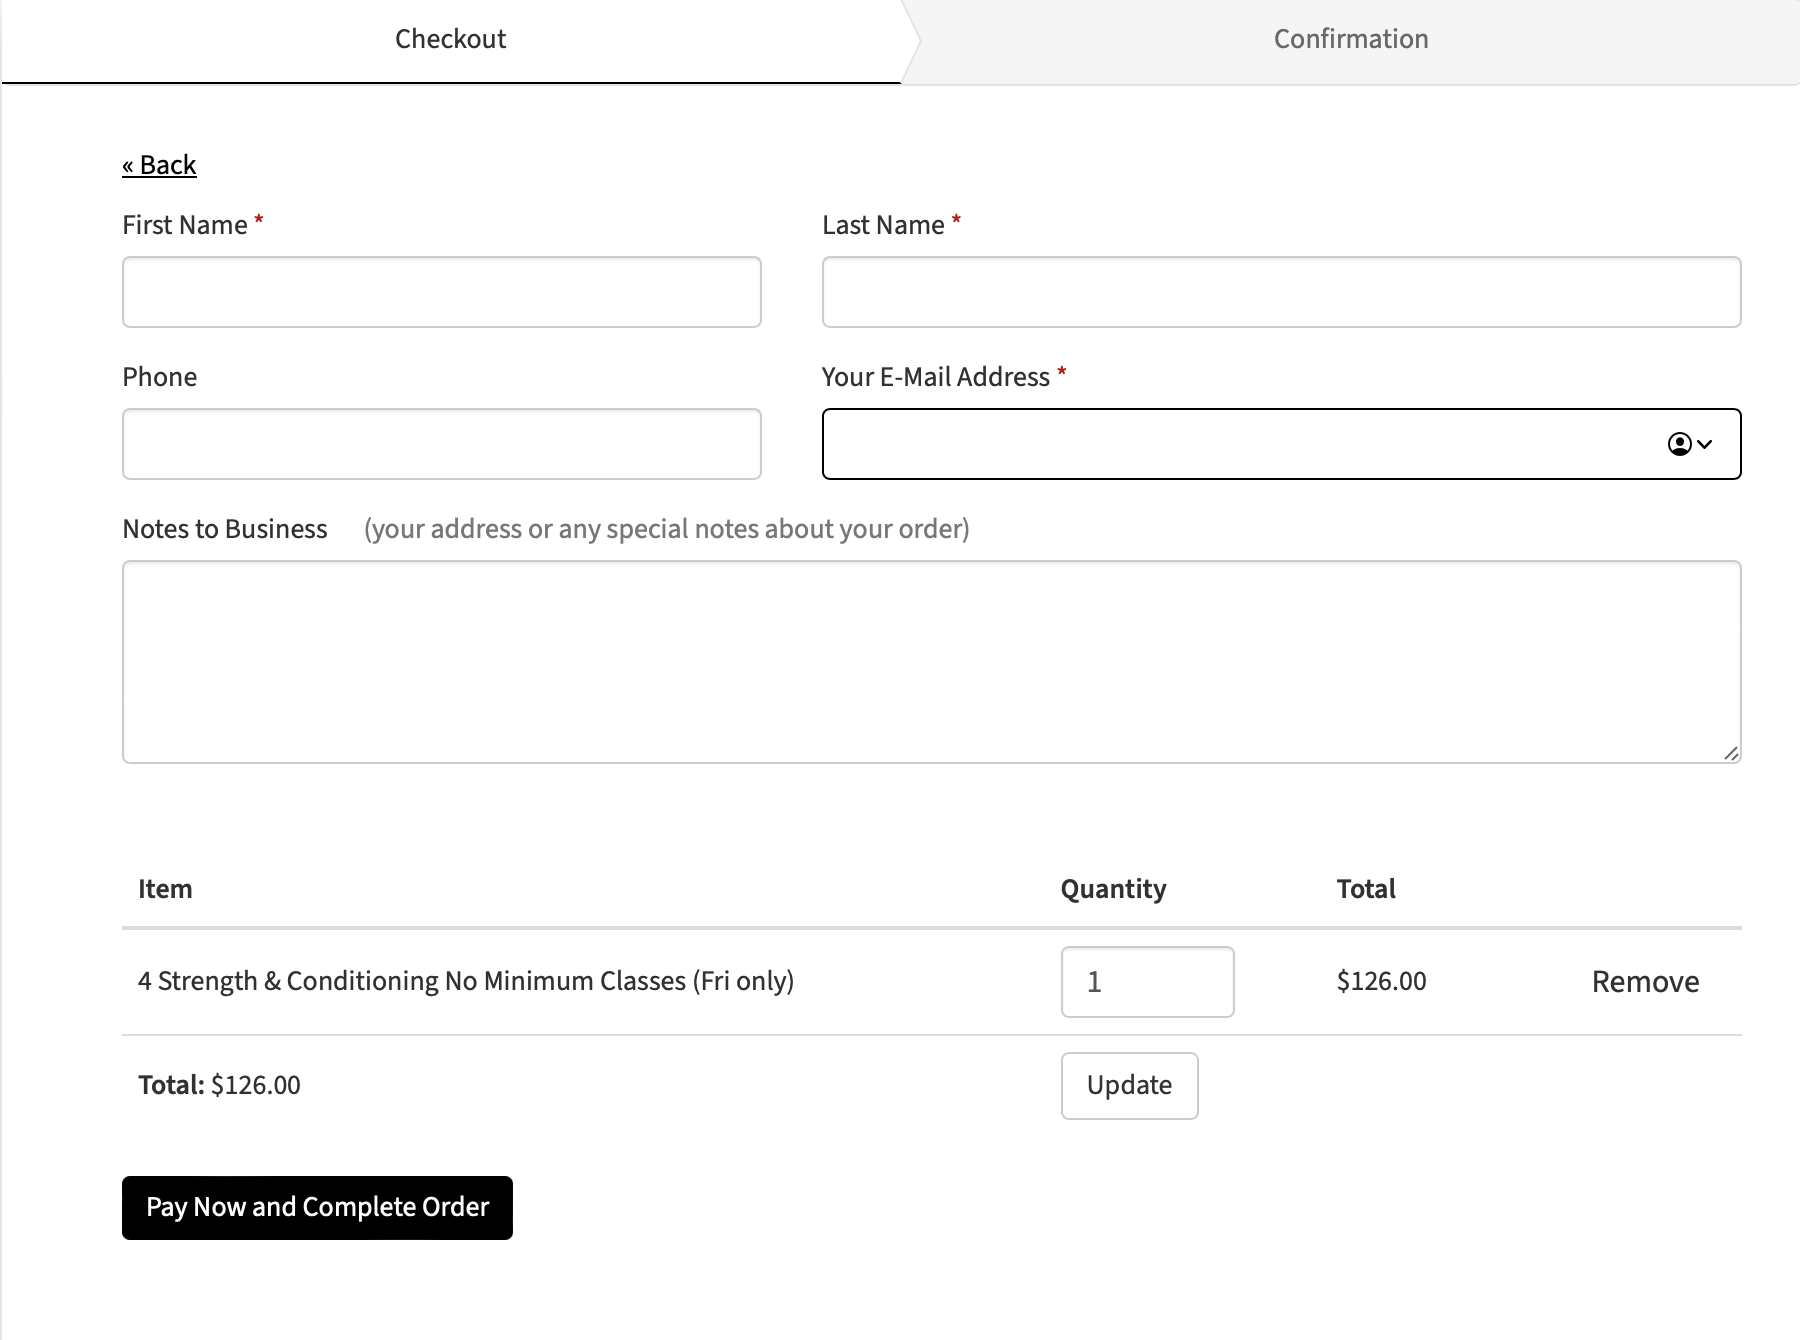The height and width of the screenshot is (1340, 1800).
Task: Select the Confirmation step tab
Action: coord(1350,40)
